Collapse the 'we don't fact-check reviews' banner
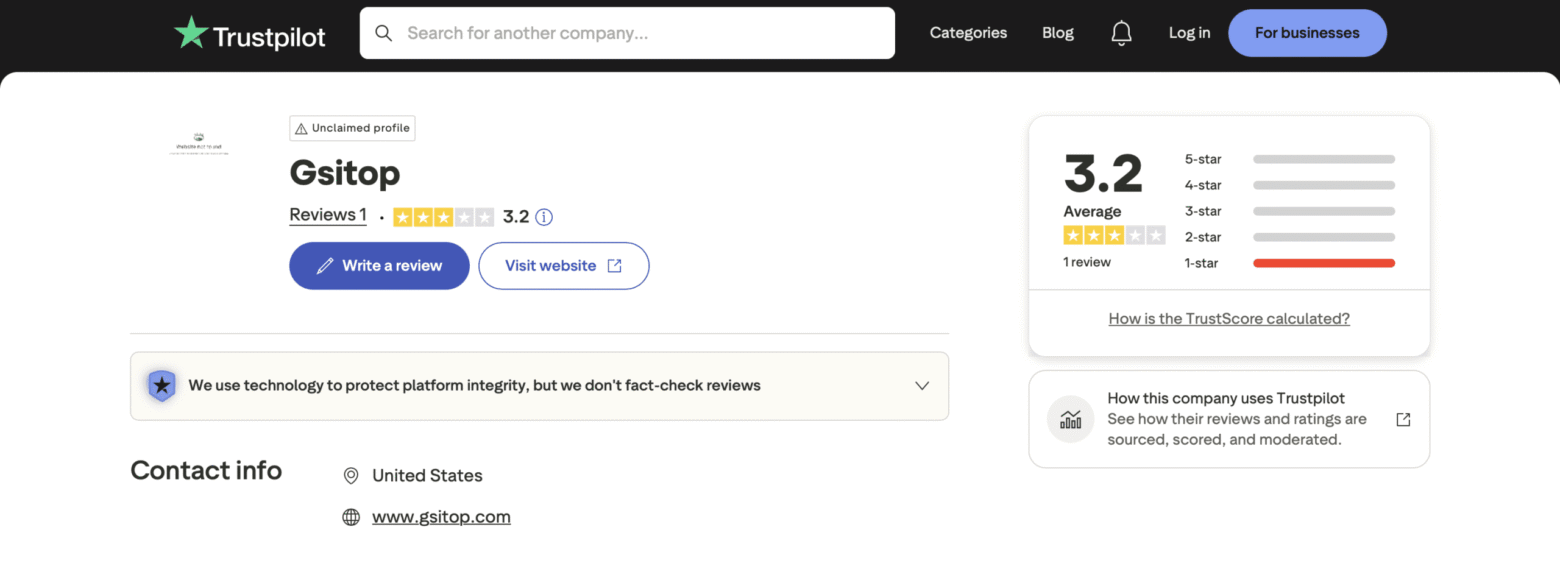1560x580 pixels. click(921, 385)
